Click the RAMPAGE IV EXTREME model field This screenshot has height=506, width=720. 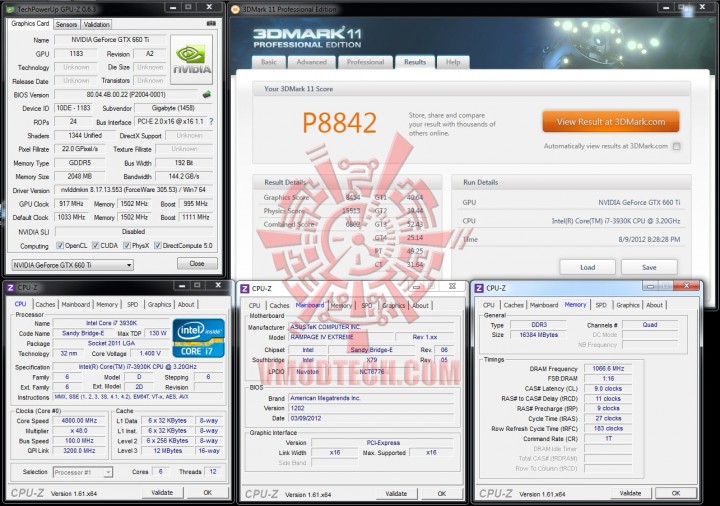pyautogui.click(x=341, y=337)
